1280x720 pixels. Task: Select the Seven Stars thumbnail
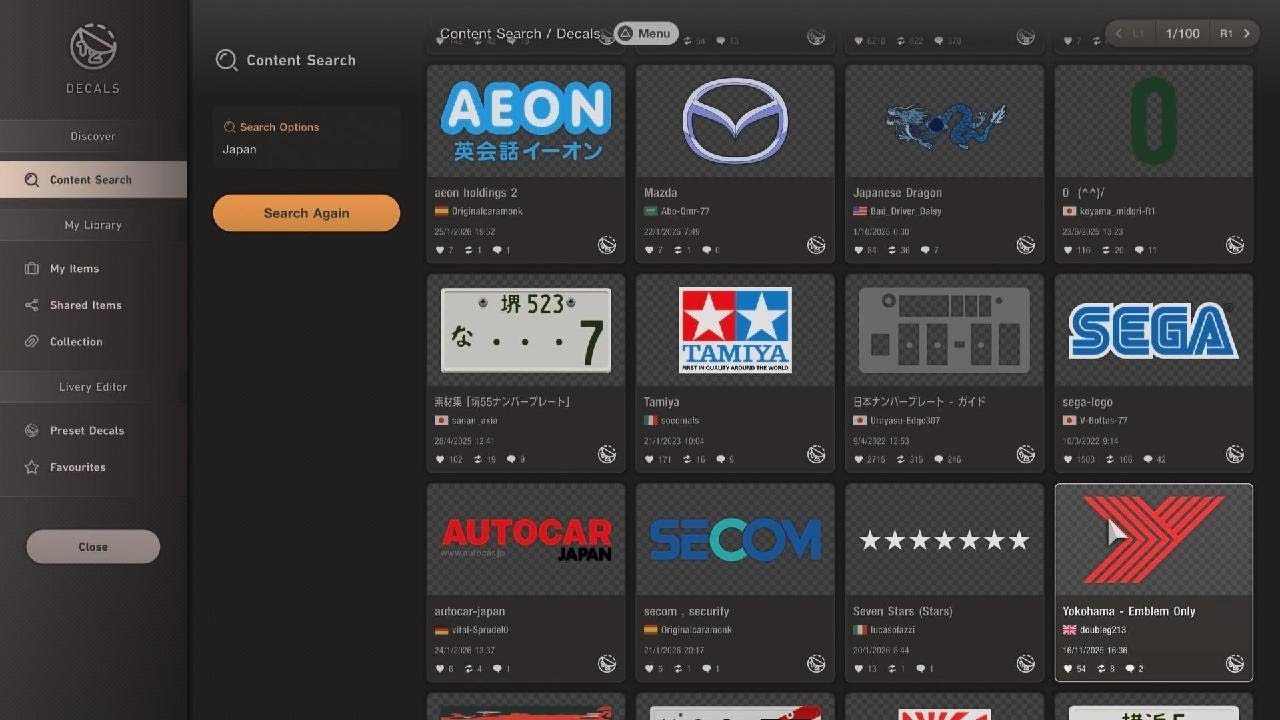(x=945, y=540)
